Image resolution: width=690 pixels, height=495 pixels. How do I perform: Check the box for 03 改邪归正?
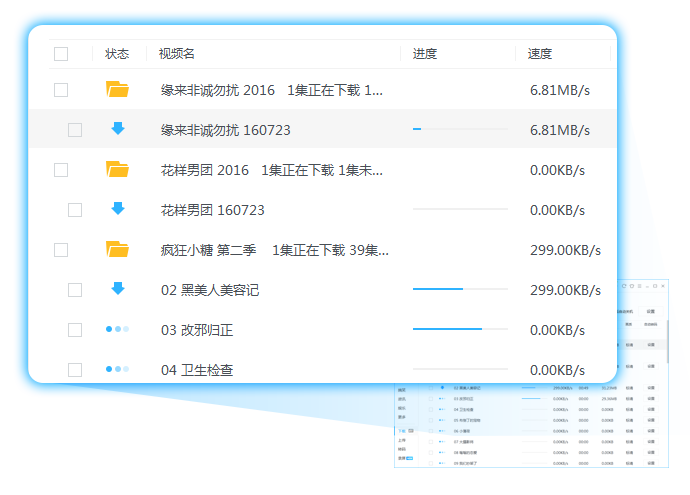pyautogui.click(x=75, y=330)
